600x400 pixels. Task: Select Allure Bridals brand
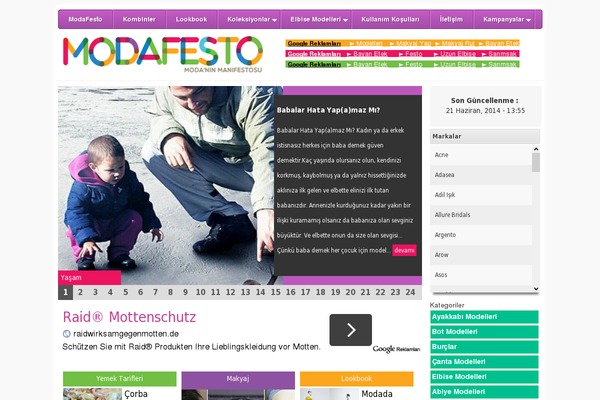[481, 215]
